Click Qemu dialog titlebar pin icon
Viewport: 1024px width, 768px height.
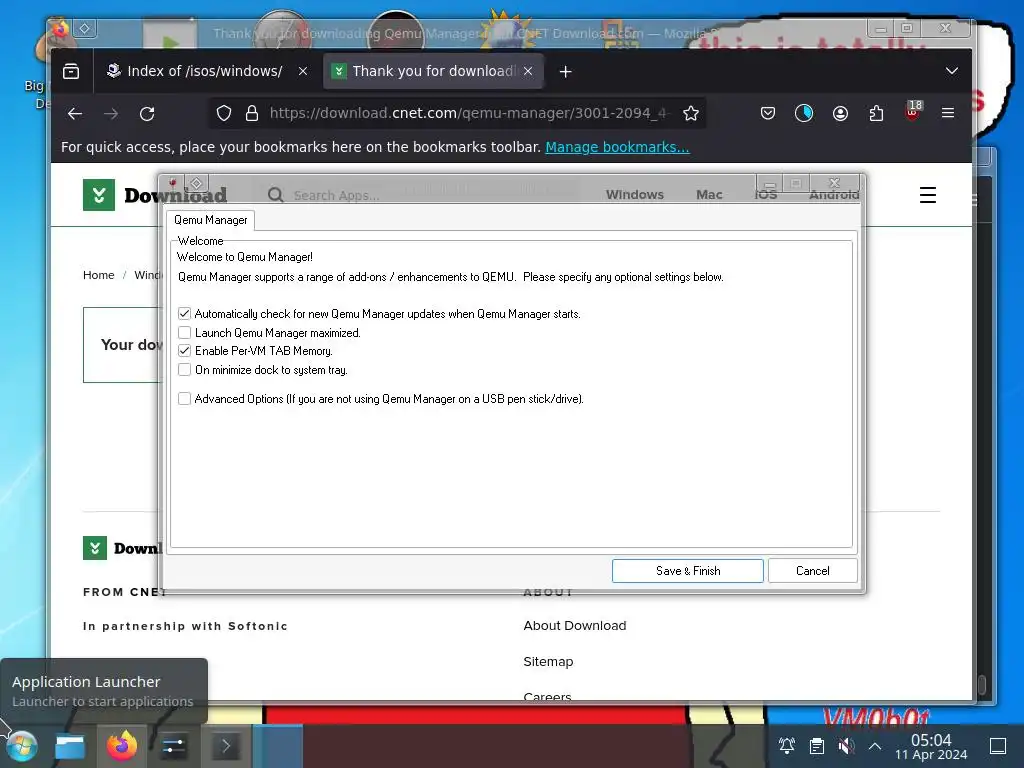tap(196, 184)
